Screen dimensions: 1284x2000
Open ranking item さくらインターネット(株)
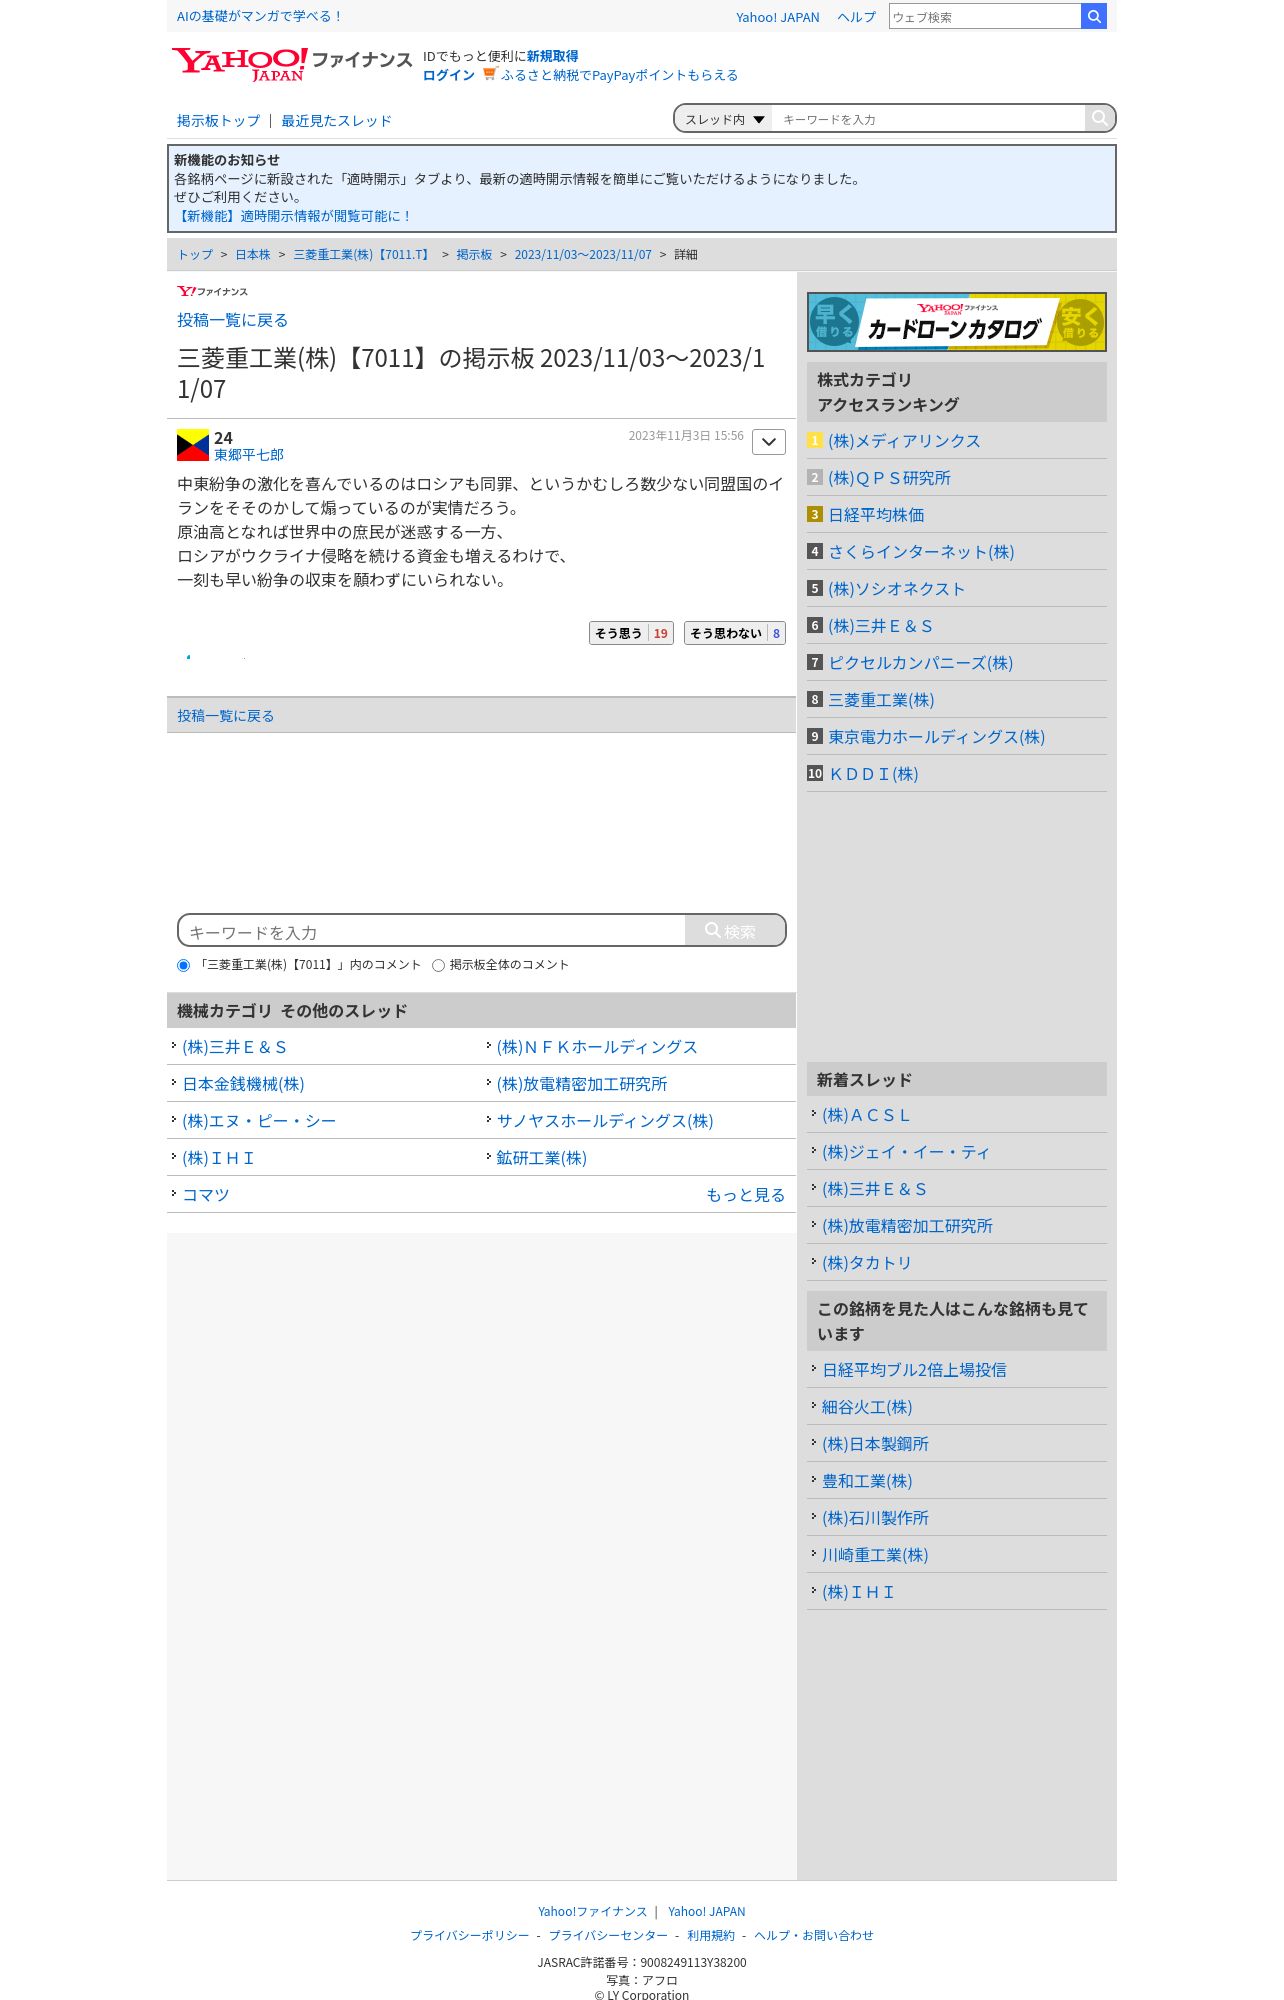tap(921, 552)
